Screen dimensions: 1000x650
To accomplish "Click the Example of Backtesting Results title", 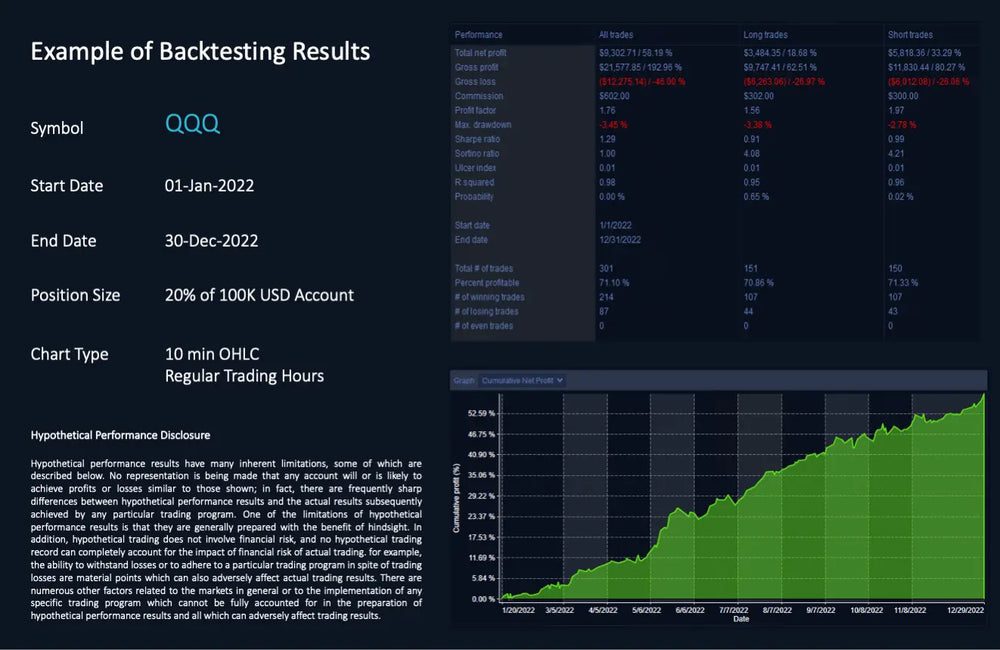I will click(200, 51).
